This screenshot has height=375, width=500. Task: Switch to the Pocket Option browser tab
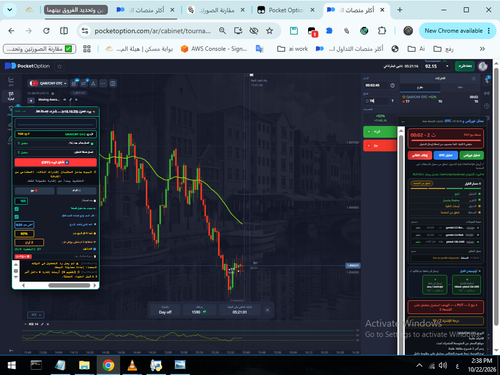point(286,10)
